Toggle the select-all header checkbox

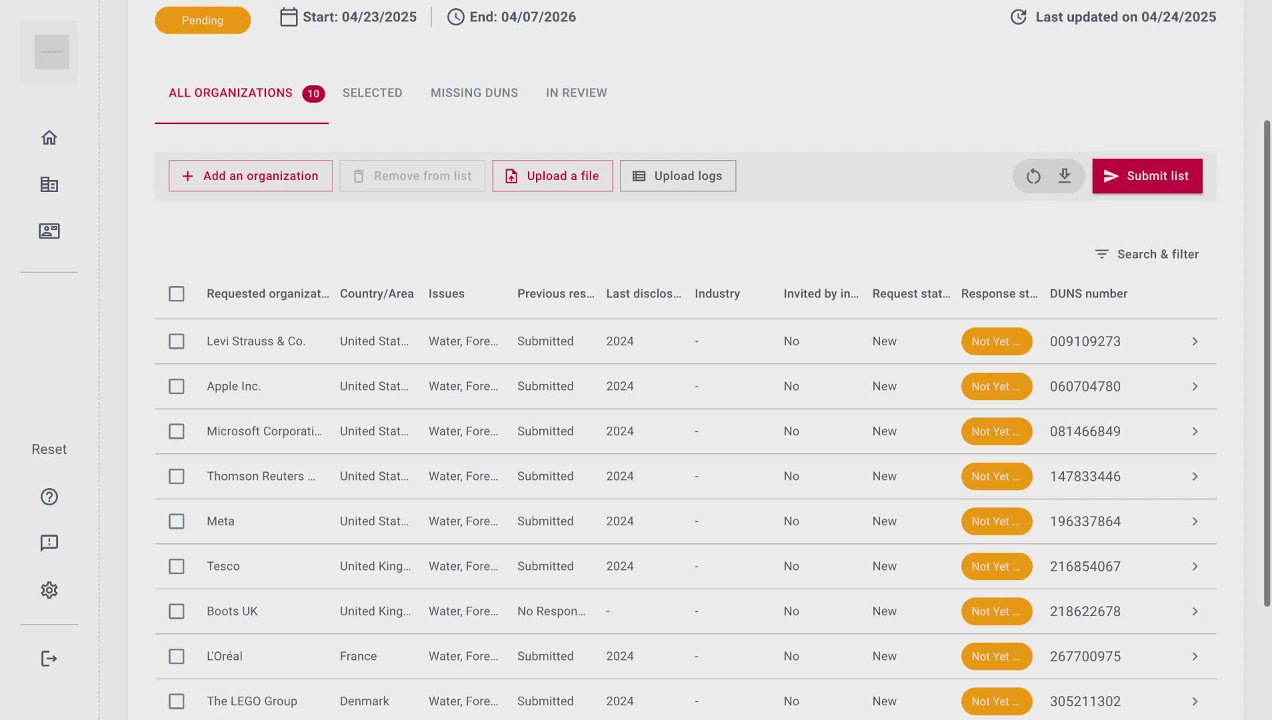pos(177,294)
